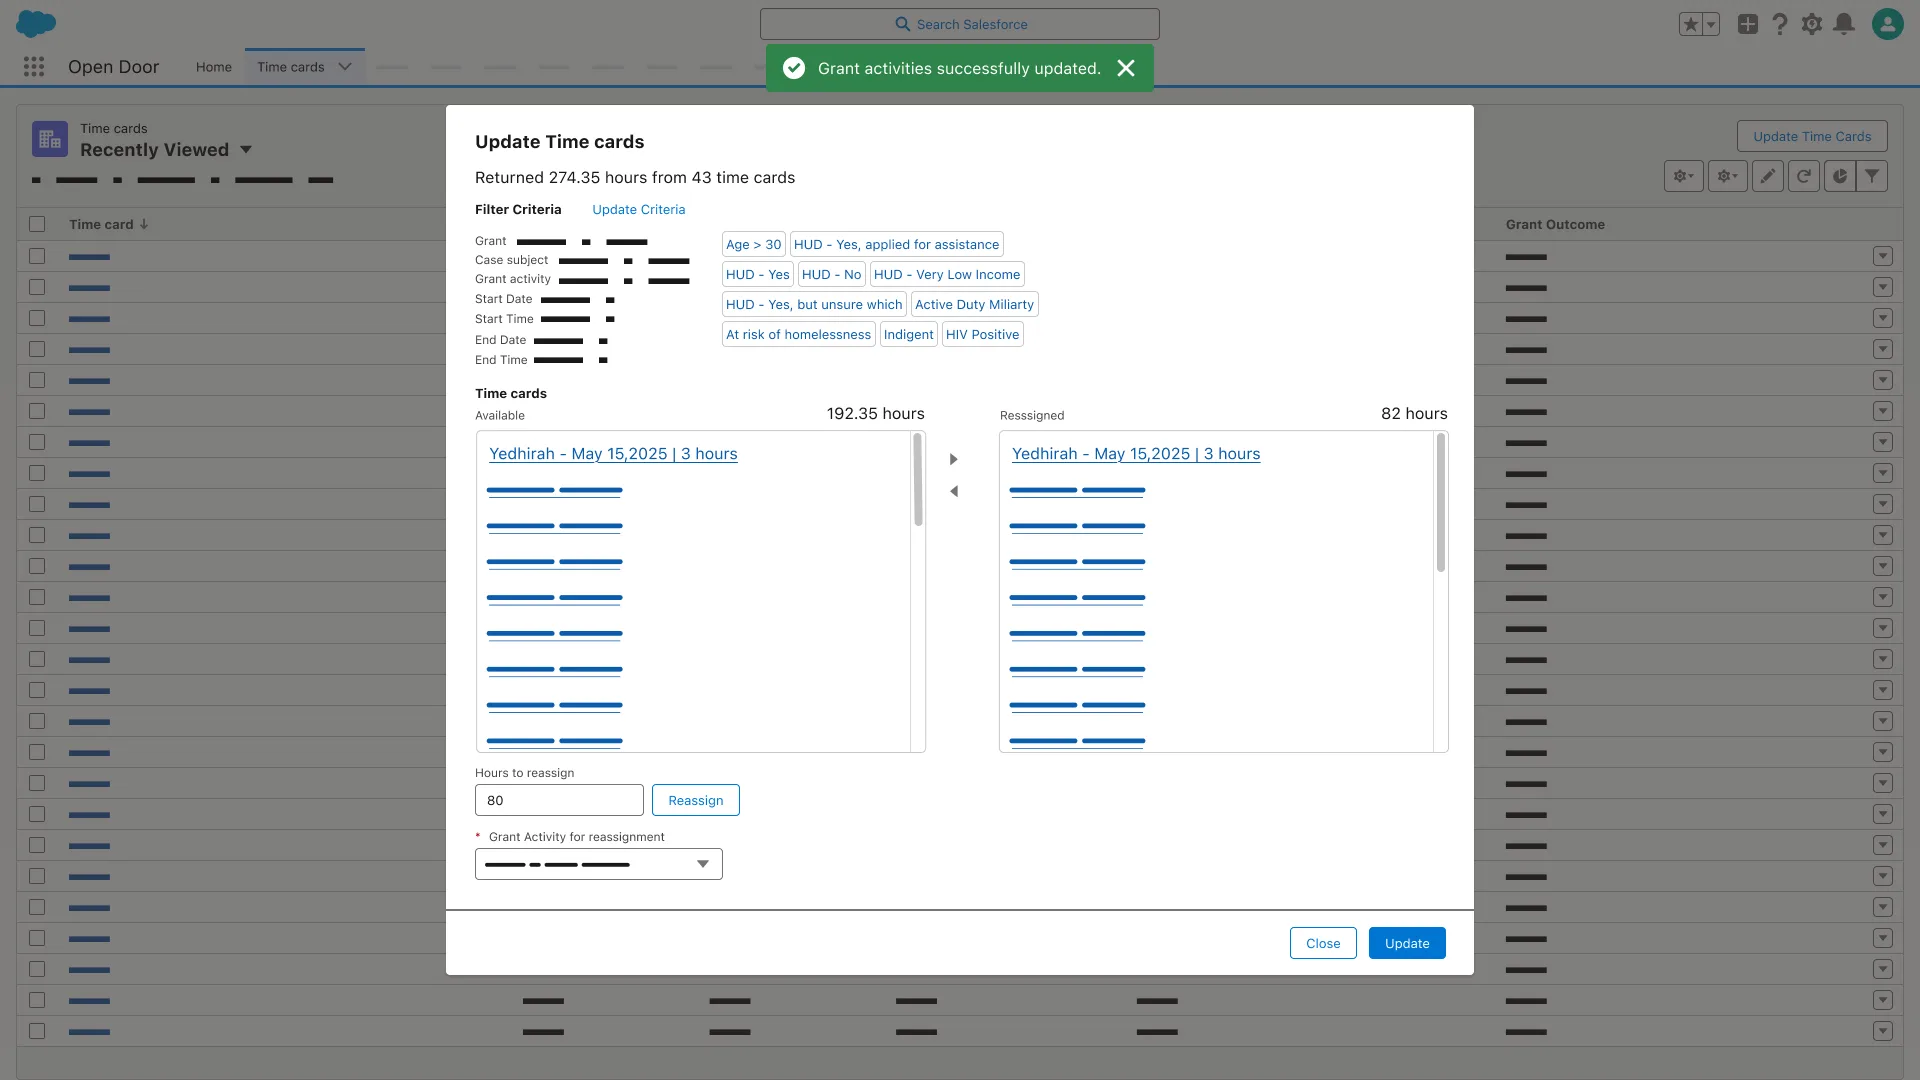Select the HUD - No filter pill

[831, 274]
